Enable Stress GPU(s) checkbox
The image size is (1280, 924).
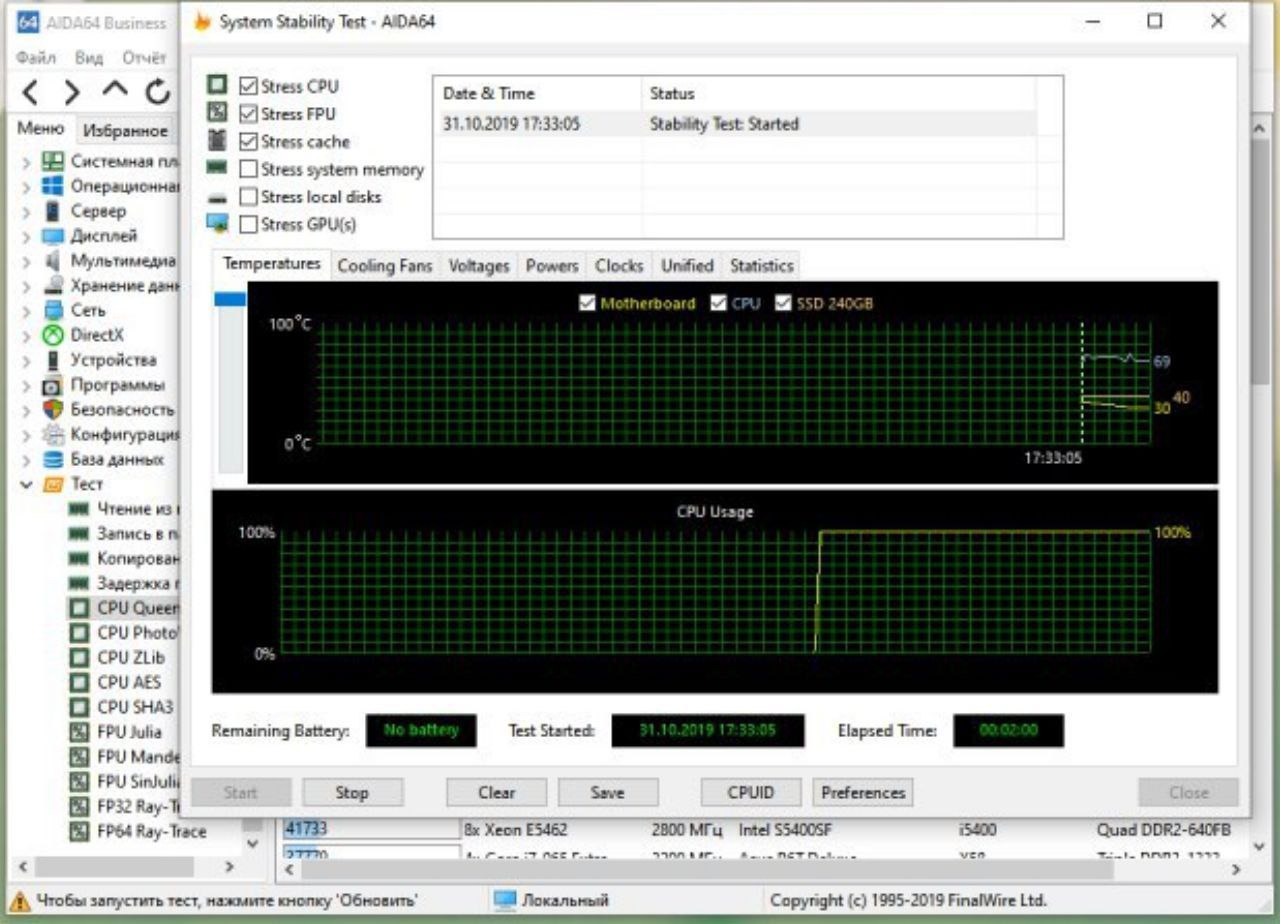pos(248,224)
